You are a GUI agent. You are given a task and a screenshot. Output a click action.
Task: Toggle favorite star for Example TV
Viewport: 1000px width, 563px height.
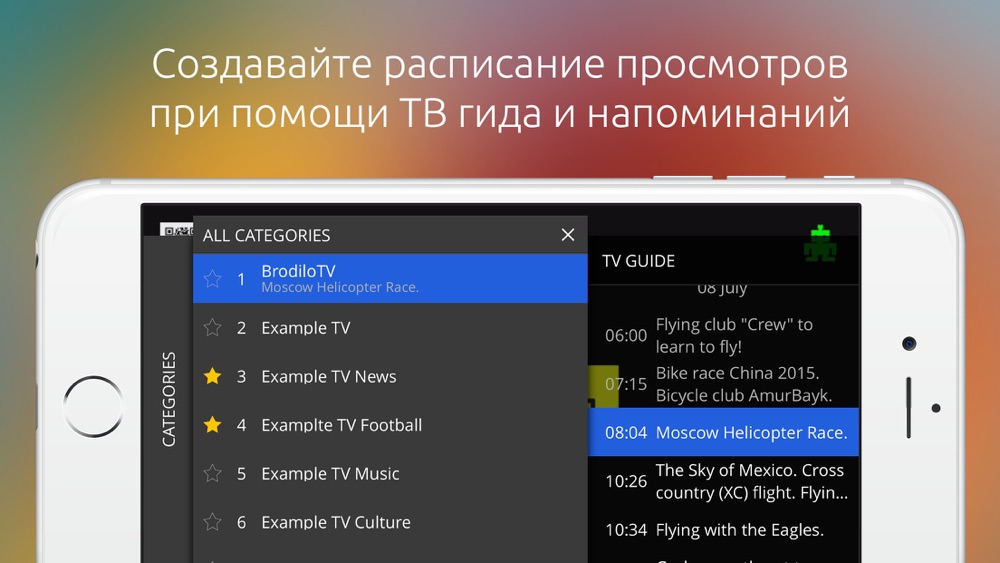pyautogui.click(x=212, y=328)
